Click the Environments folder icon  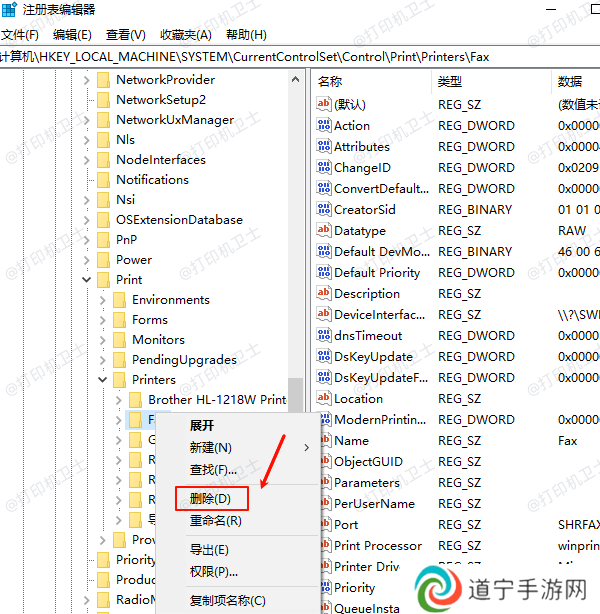119,300
